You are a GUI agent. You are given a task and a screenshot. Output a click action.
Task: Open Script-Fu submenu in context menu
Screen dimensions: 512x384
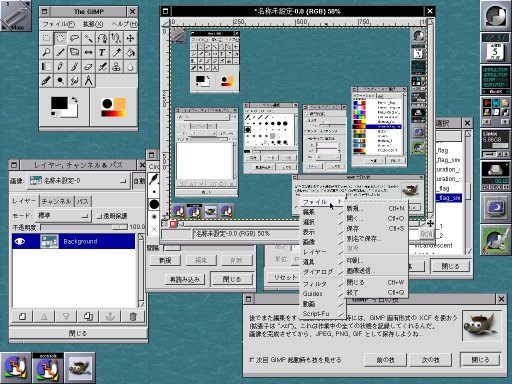[322, 314]
